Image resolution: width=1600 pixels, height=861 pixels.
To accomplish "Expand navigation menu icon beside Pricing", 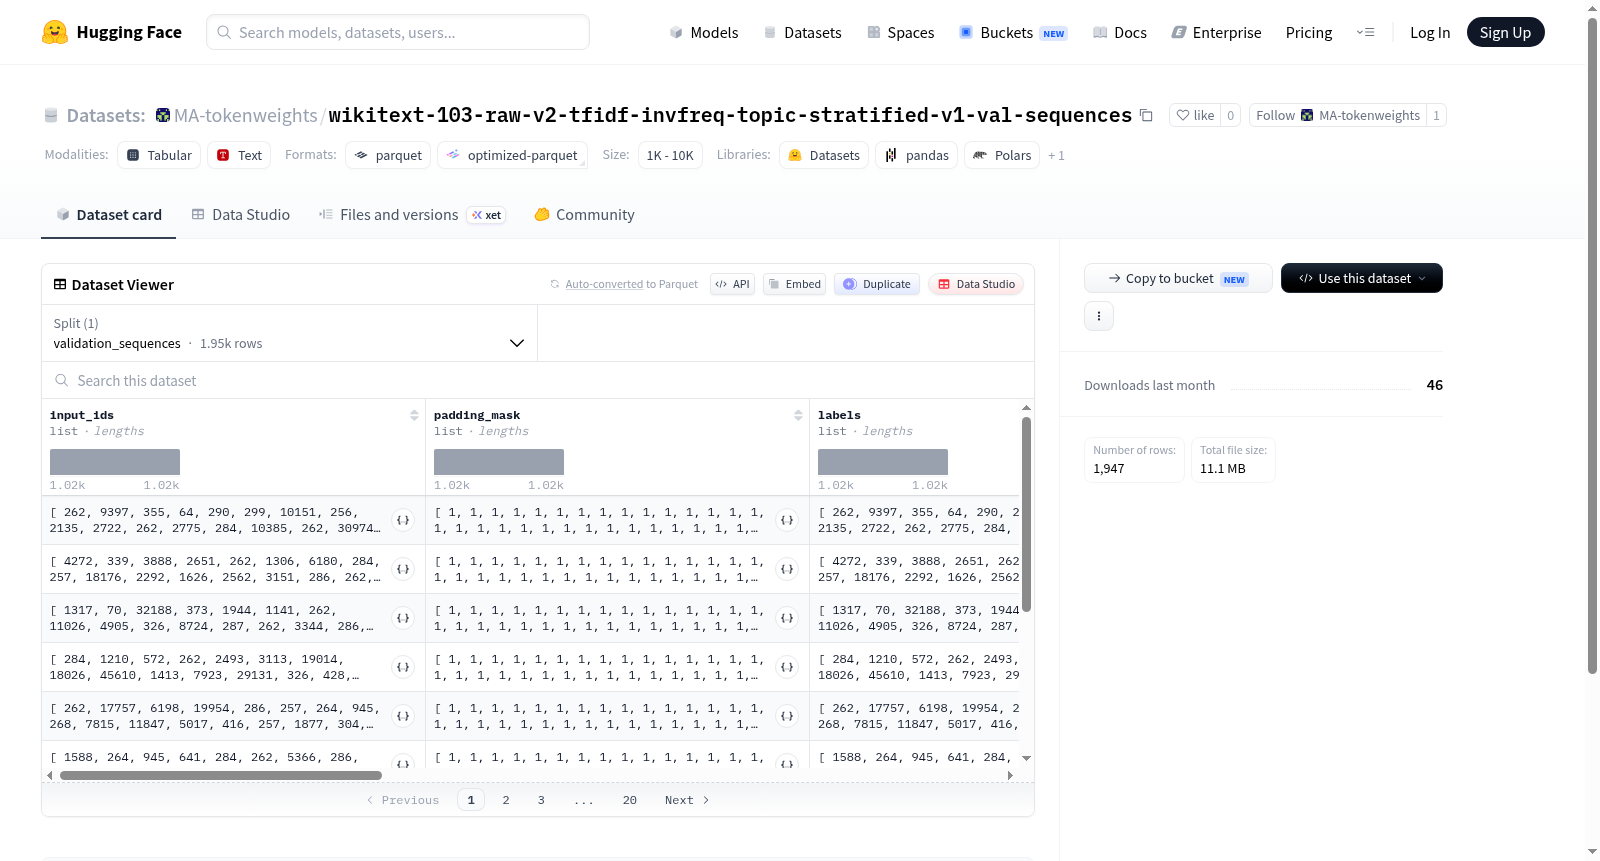I will [1365, 32].
